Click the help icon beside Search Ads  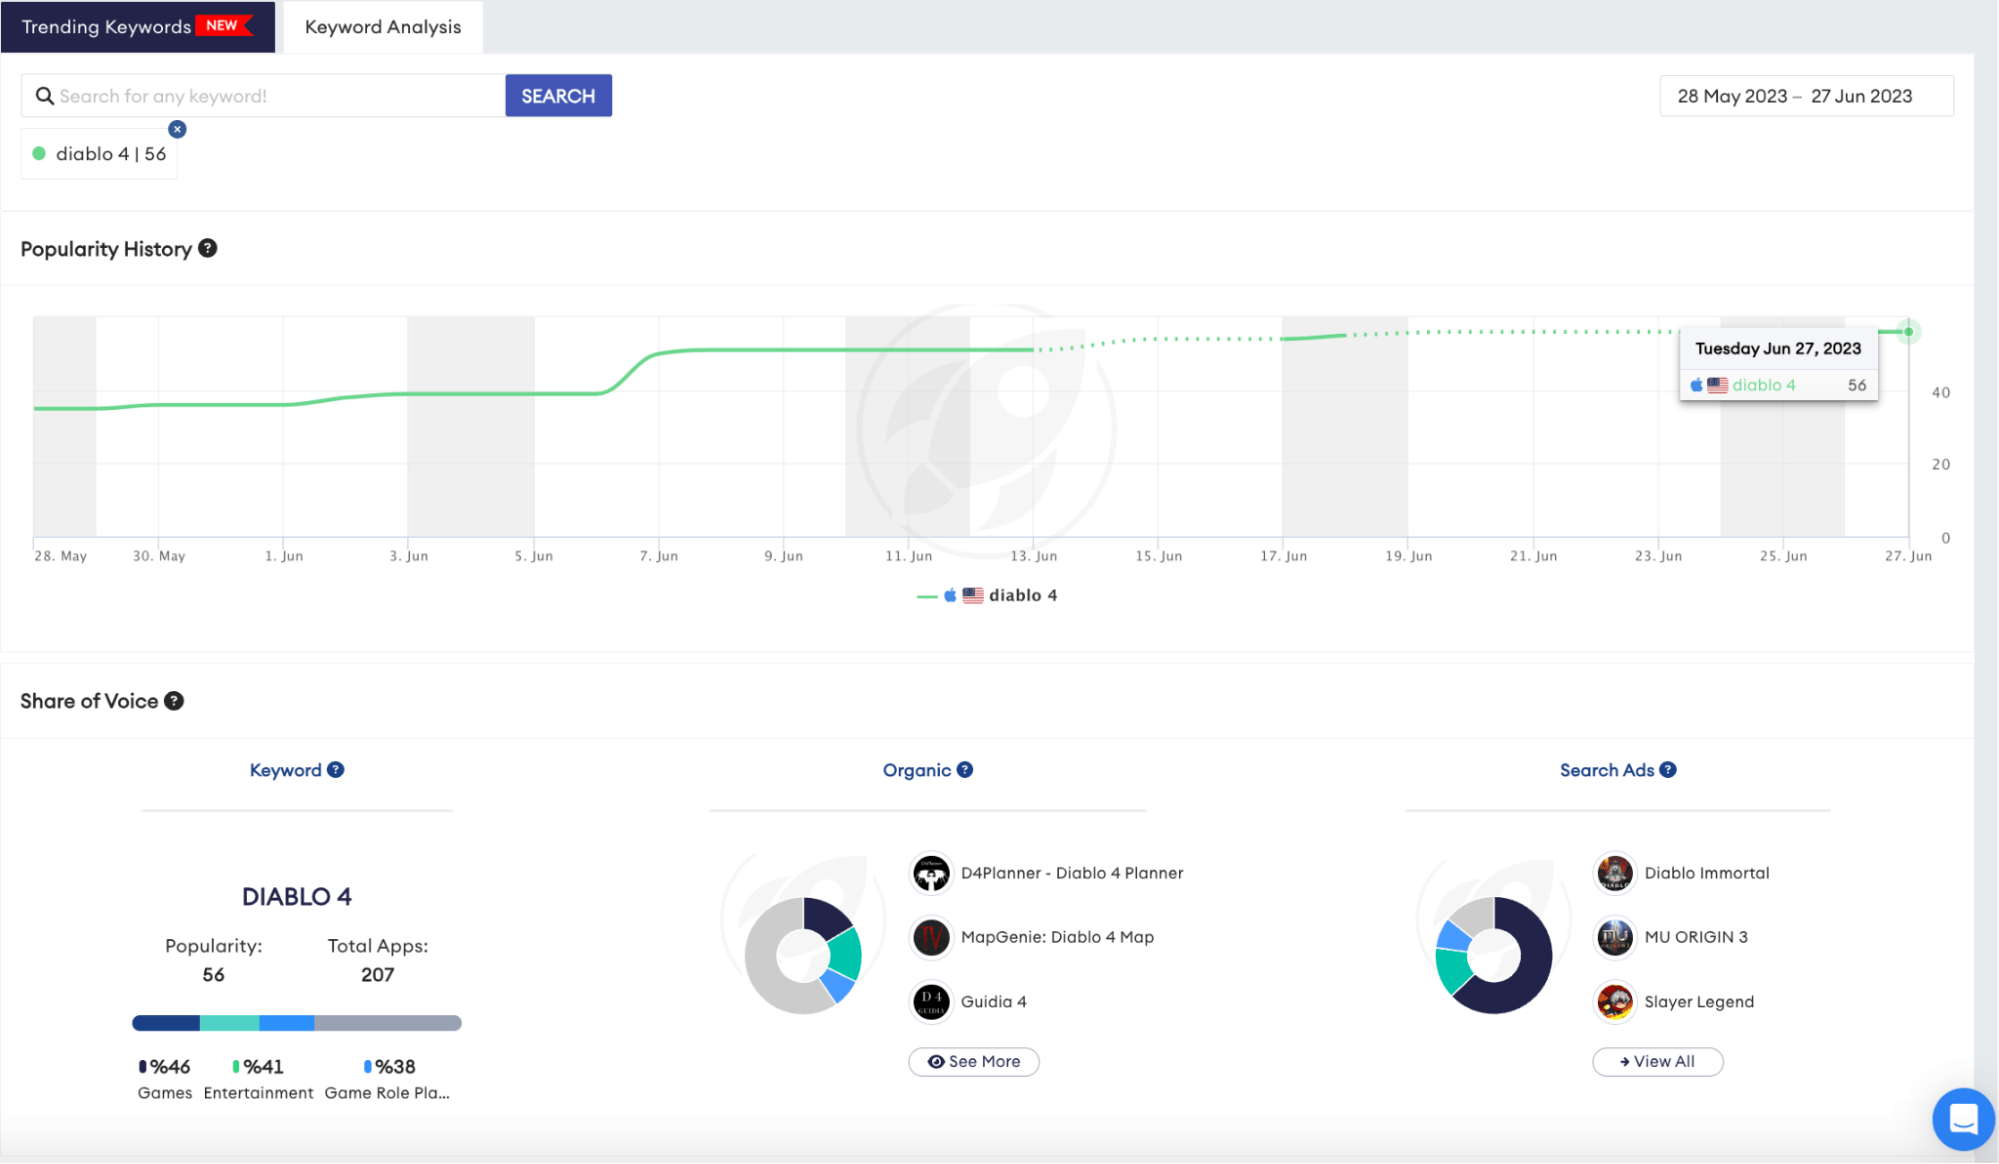pos(1668,770)
